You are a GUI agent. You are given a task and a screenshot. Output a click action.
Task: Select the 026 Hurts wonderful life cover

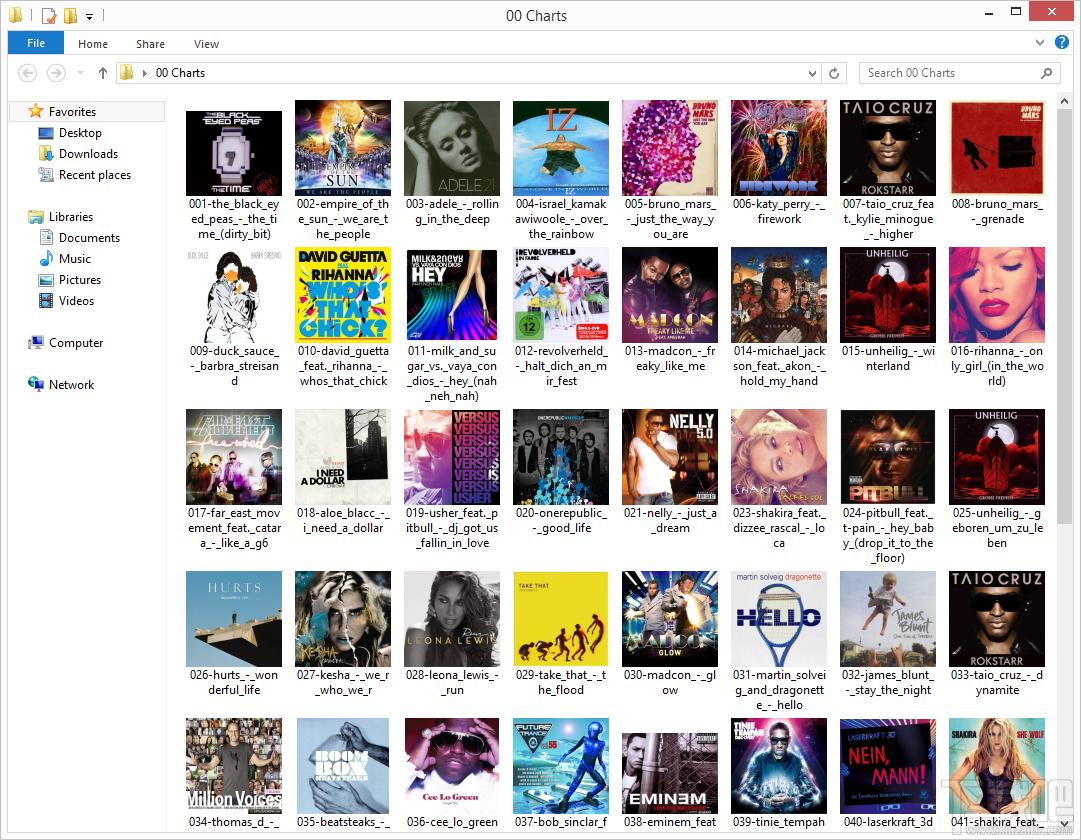[x=234, y=619]
